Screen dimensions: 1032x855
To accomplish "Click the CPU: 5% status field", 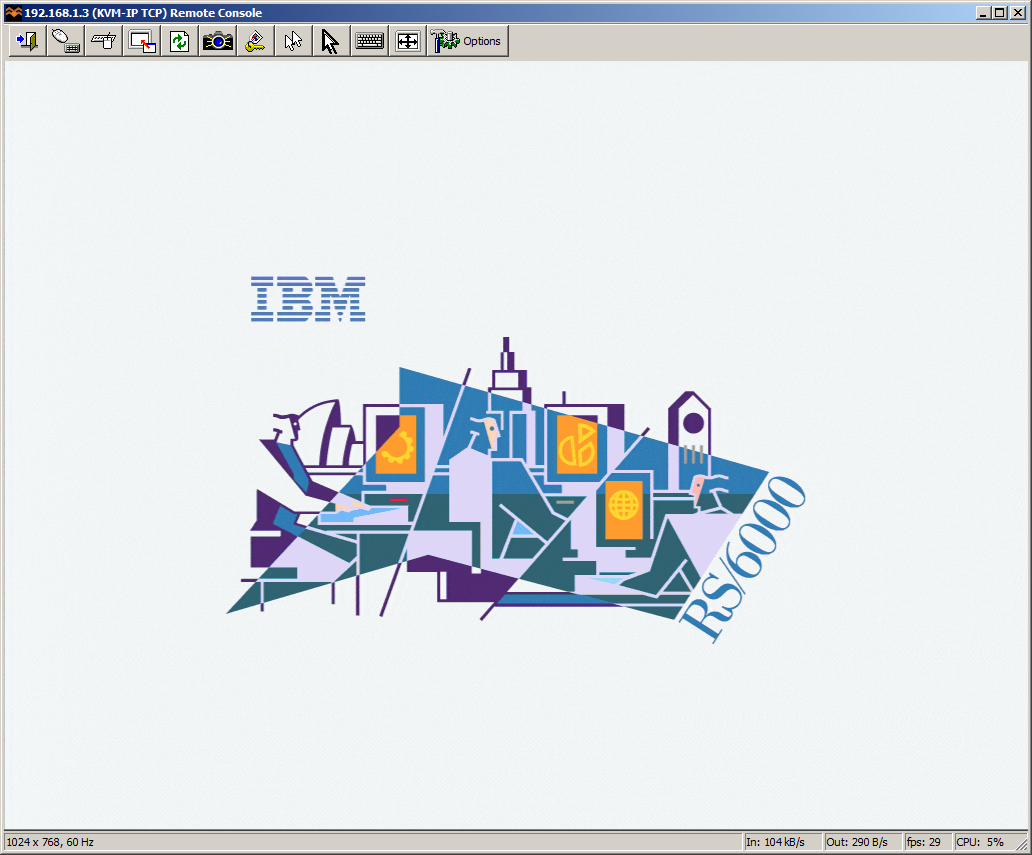I will pos(985,842).
